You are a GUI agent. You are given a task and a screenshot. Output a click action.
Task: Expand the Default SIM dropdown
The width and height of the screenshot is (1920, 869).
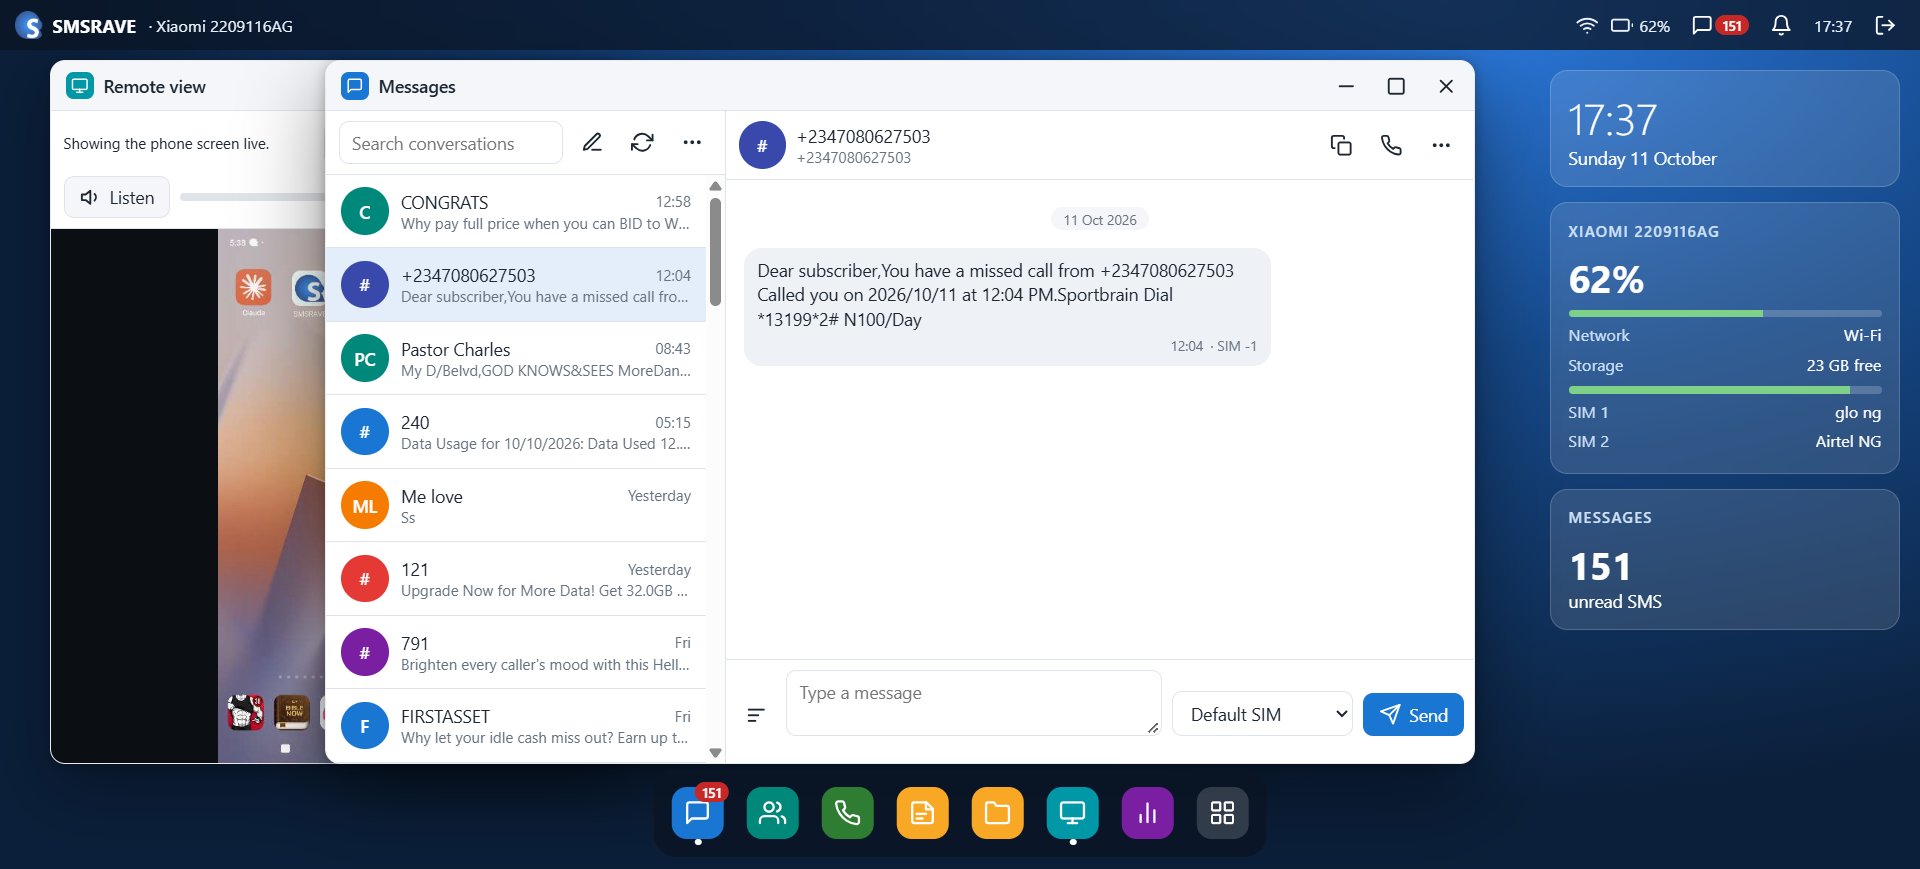pyautogui.click(x=1262, y=714)
